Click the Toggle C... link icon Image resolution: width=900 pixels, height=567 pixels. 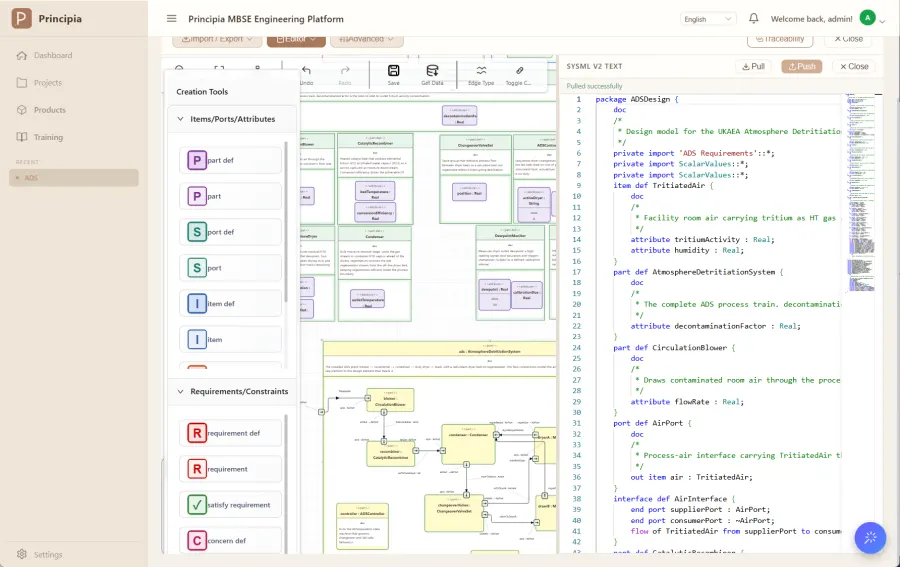click(x=519, y=71)
